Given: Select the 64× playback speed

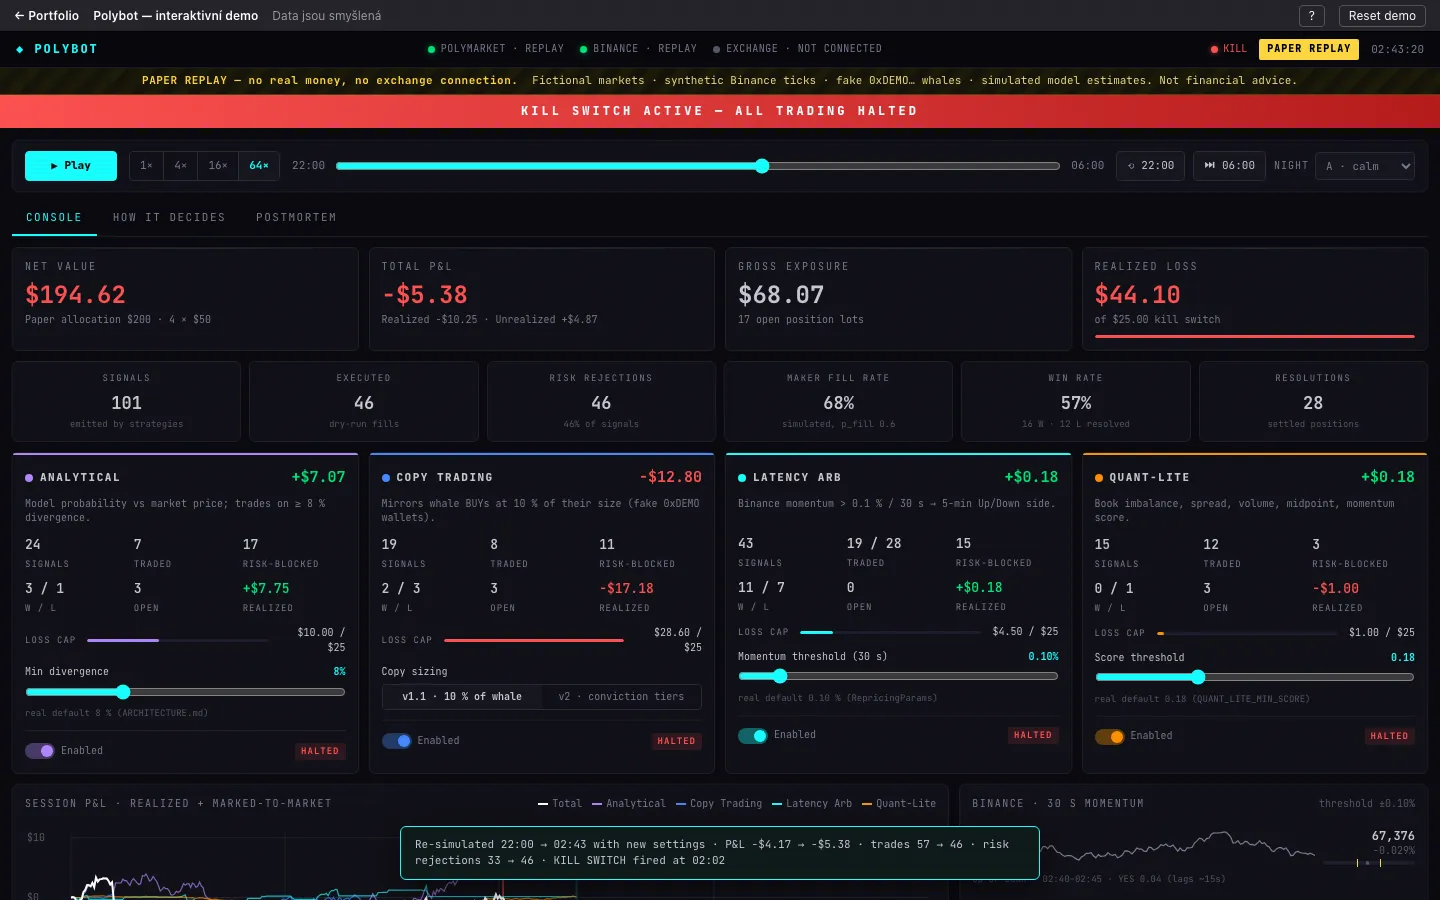Looking at the screenshot, I should click(259, 166).
